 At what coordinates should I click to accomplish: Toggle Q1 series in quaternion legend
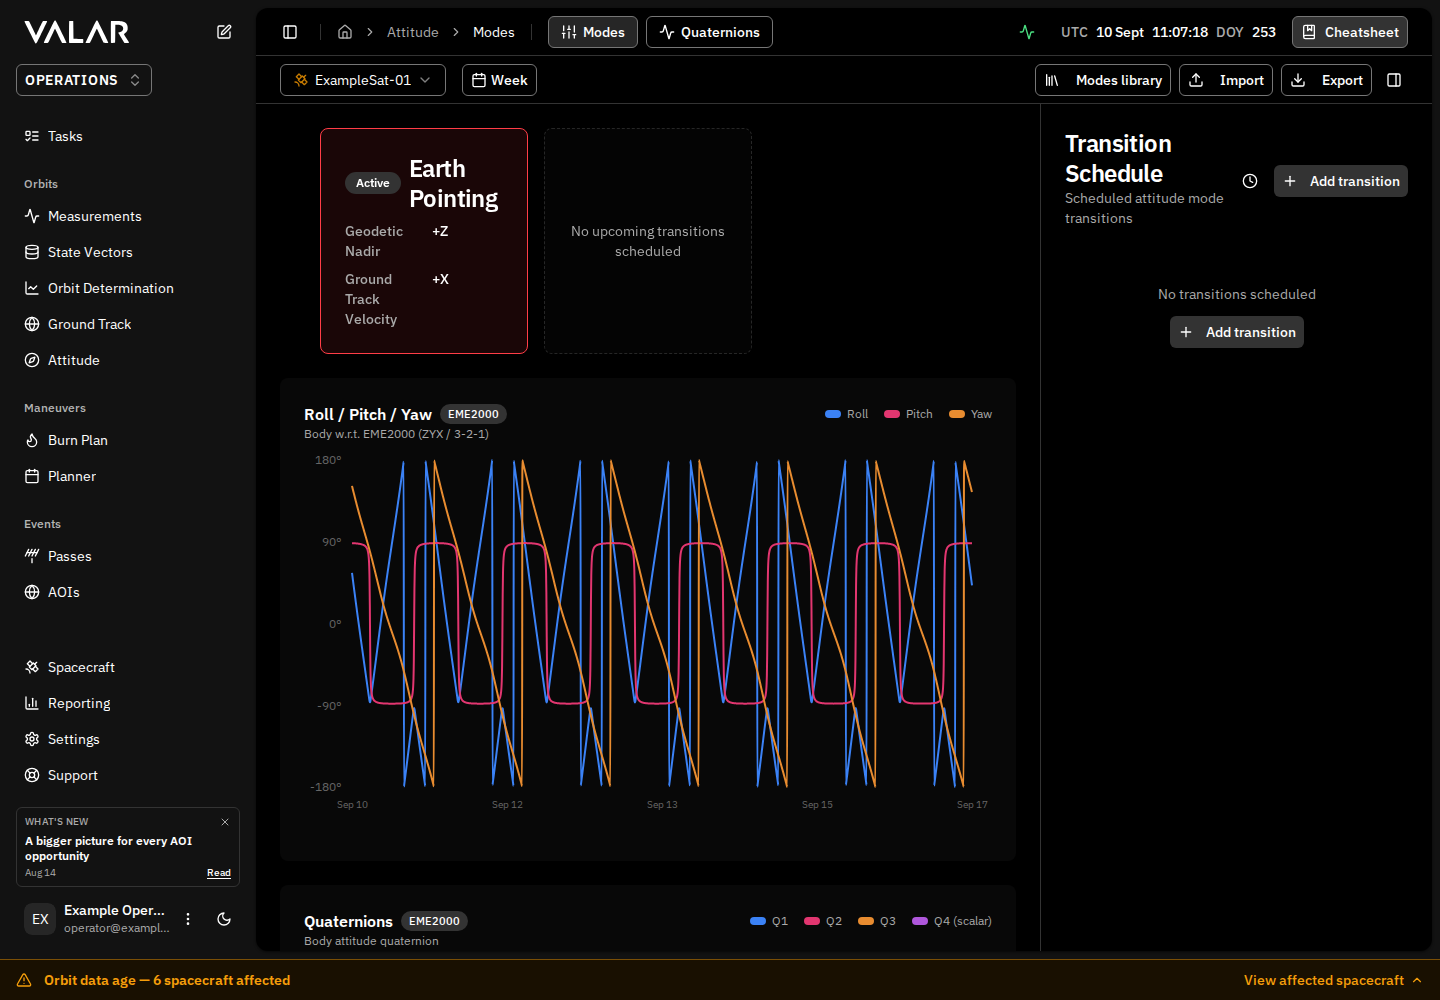[769, 921]
